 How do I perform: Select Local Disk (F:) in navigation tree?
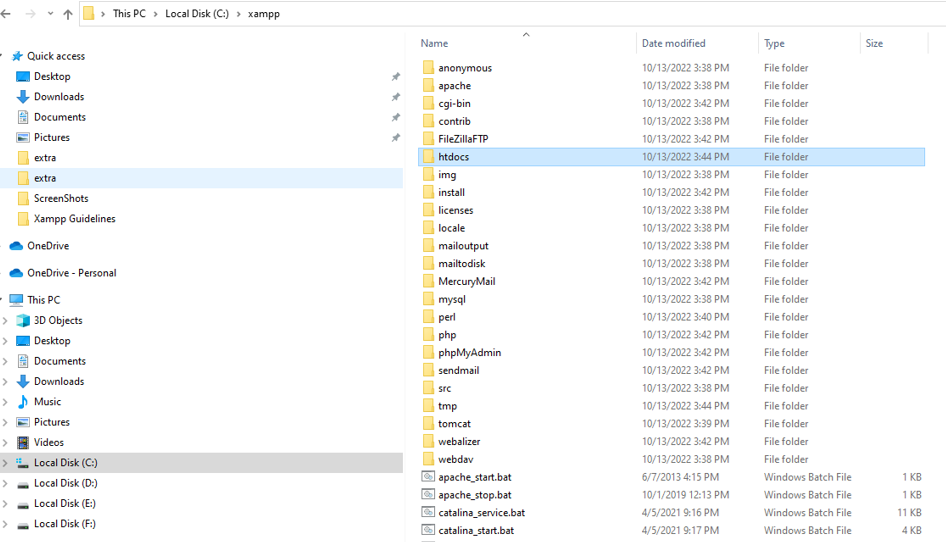click(x=65, y=524)
